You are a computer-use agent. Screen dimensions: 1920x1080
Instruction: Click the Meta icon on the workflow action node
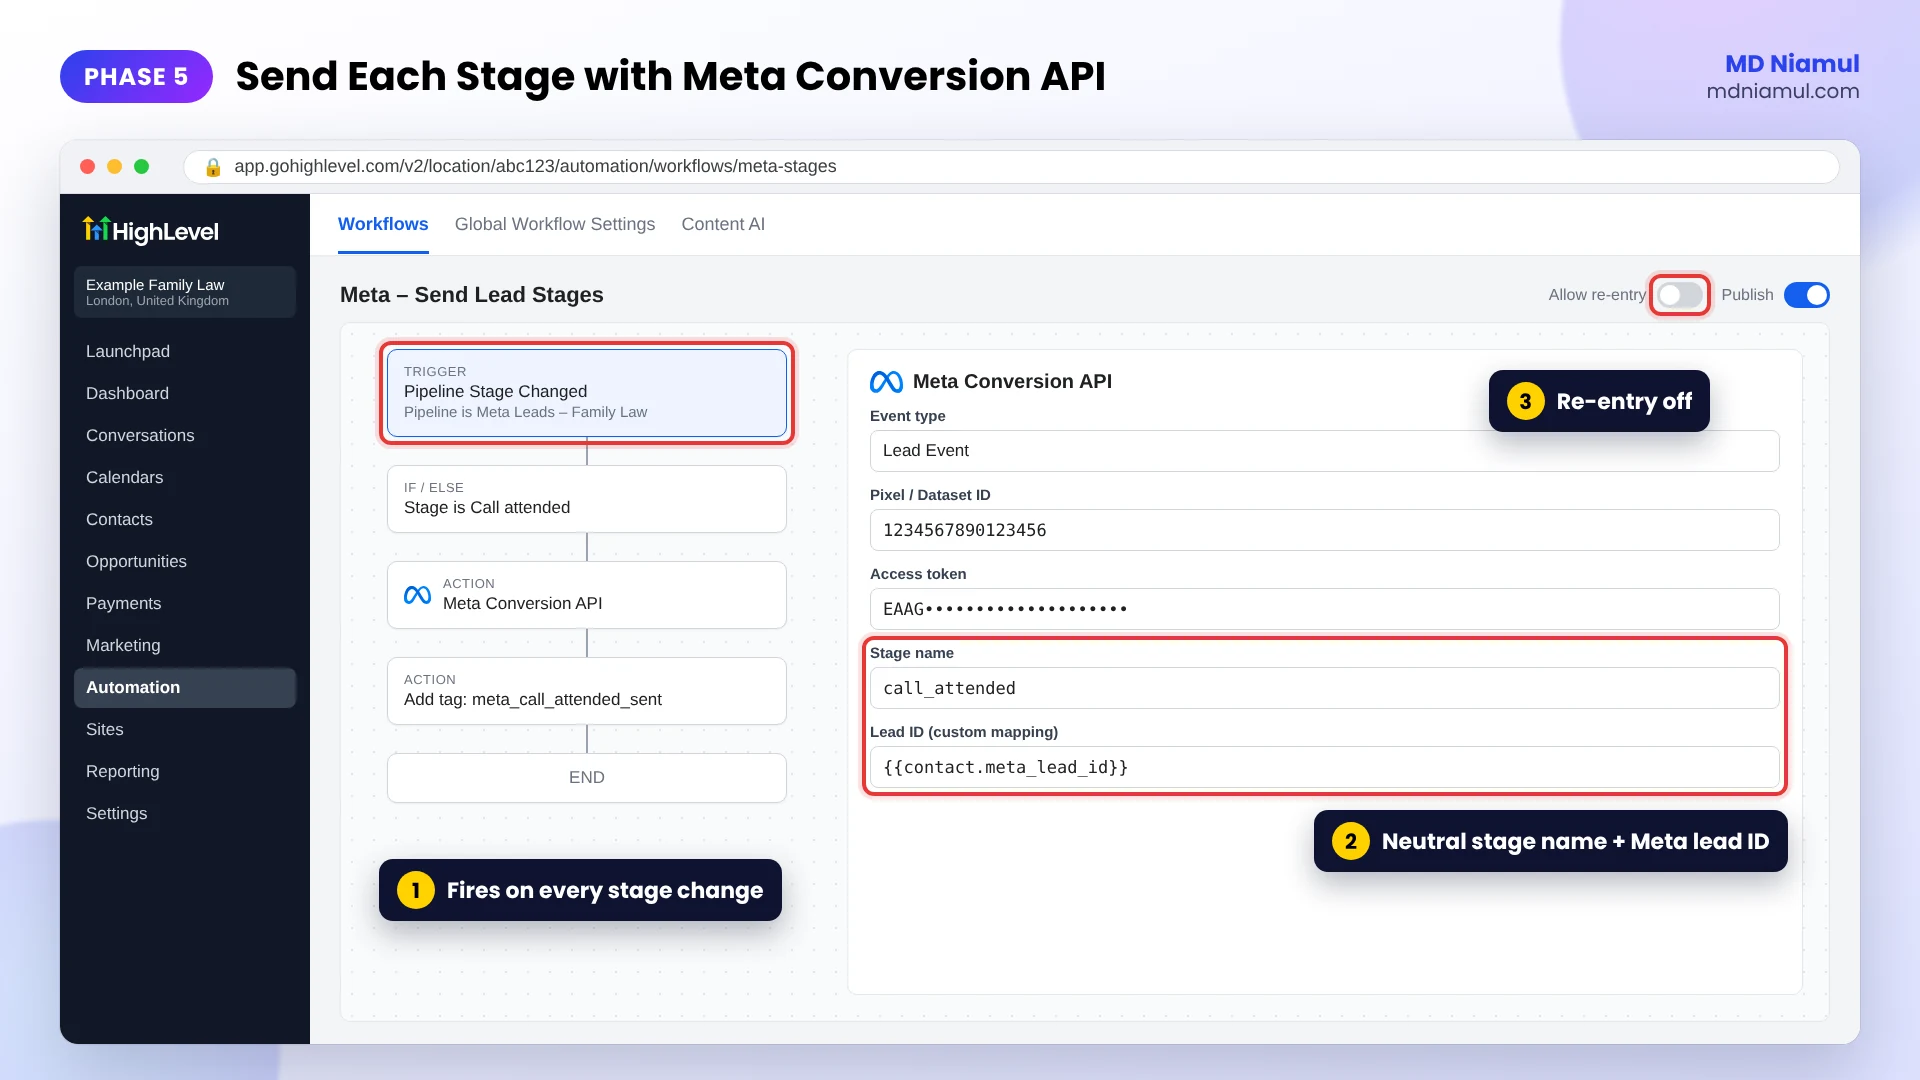coord(417,595)
